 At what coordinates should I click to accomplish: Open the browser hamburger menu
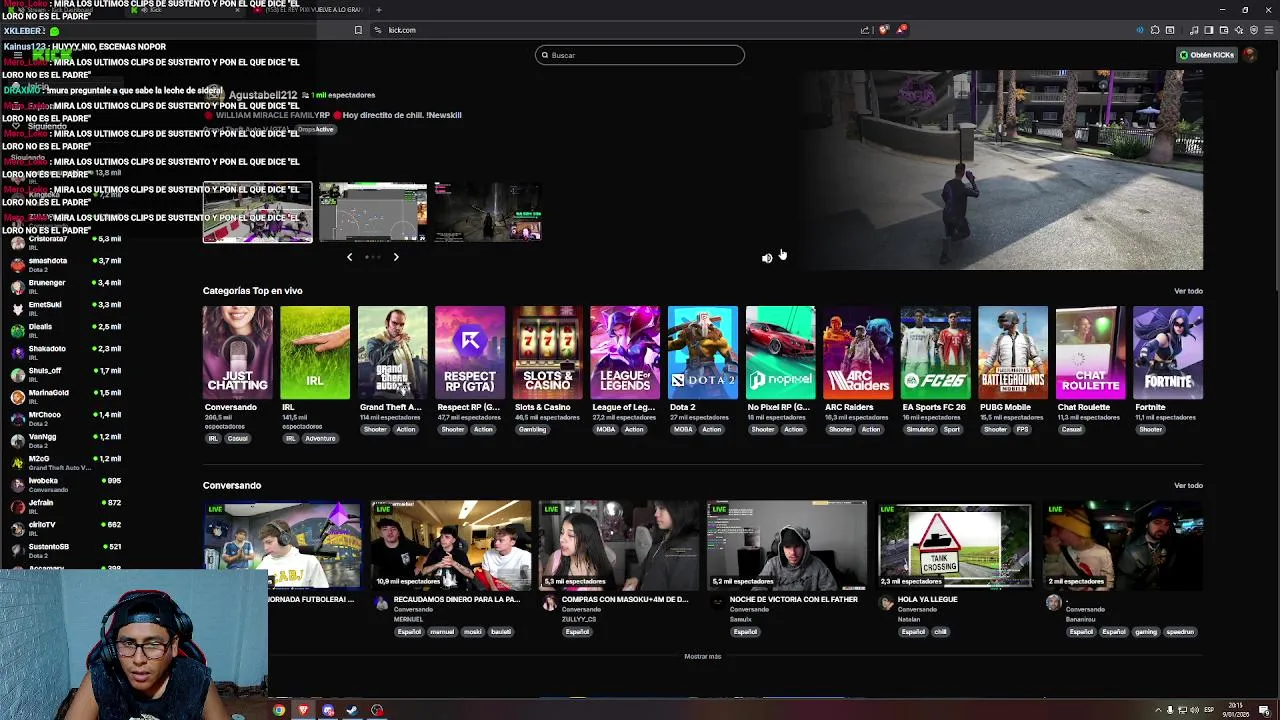tap(1269, 30)
